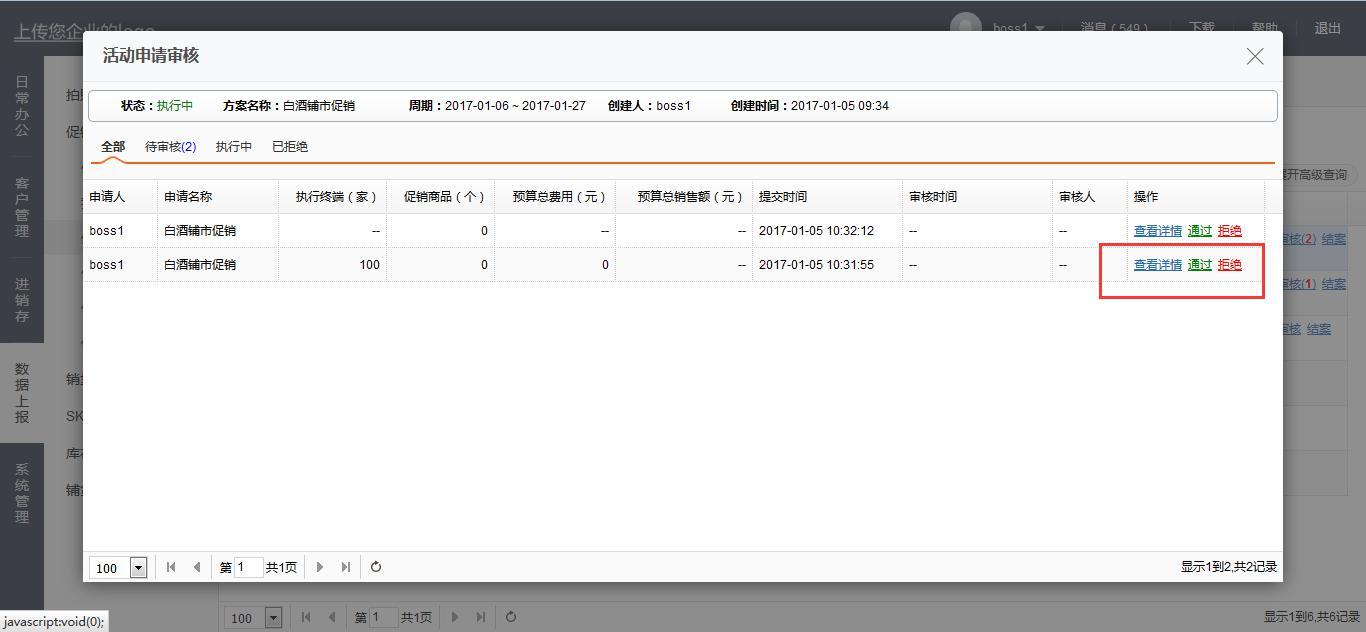Click 查看详情 for the first application

click(x=1157, y=231)
